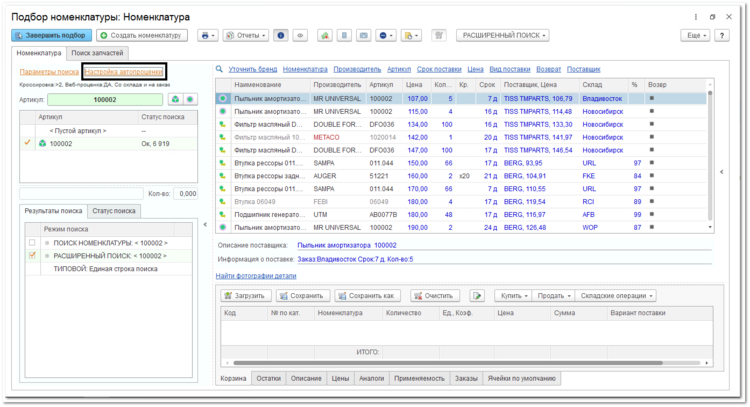Click the green circle icon beside the Артикул field
750x407 pixels.
[190, 99]
